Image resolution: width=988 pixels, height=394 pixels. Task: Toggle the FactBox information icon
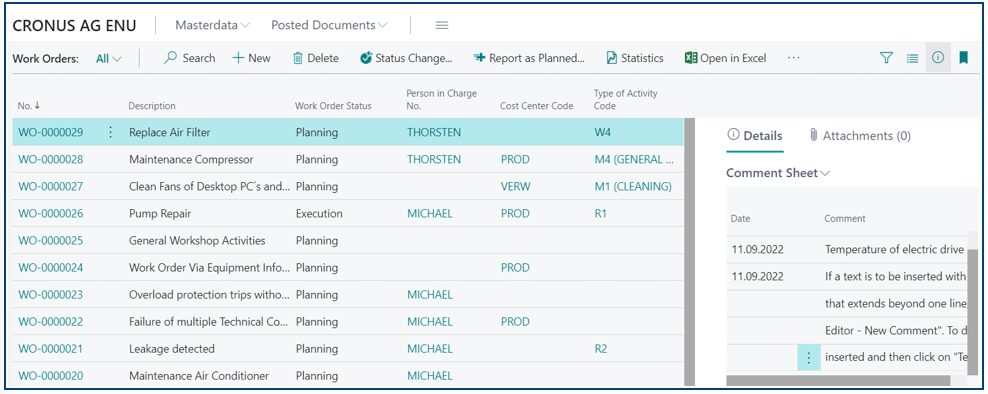click(938, 57)
